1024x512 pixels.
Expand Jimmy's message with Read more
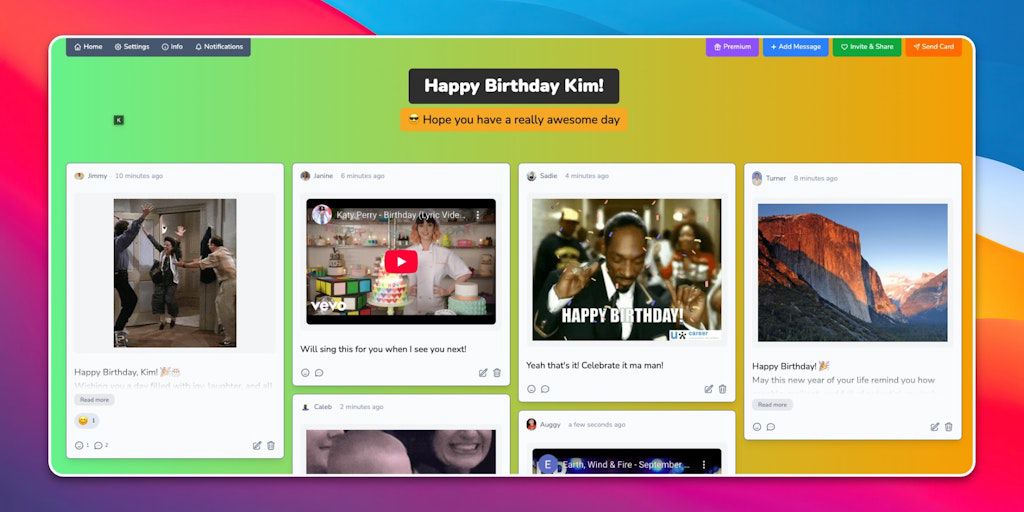95,400
